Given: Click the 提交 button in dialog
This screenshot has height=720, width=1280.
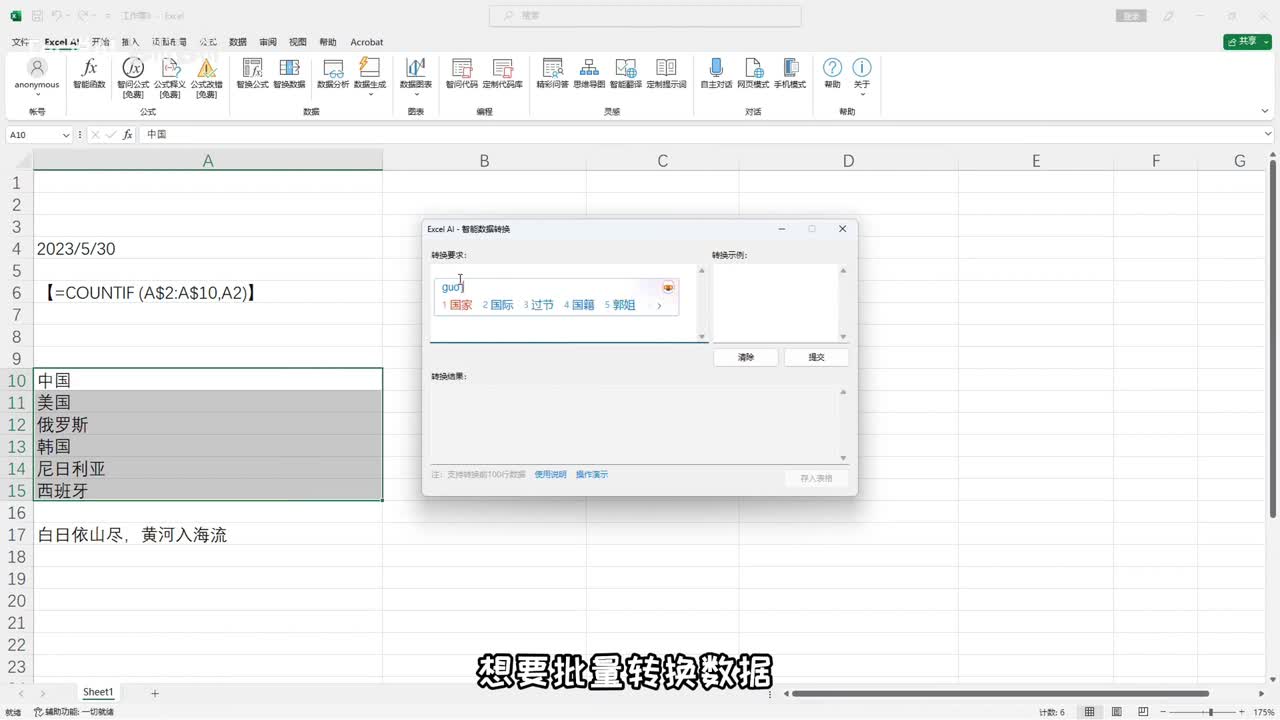Looking at the screenshot, I should click(816, 357).
